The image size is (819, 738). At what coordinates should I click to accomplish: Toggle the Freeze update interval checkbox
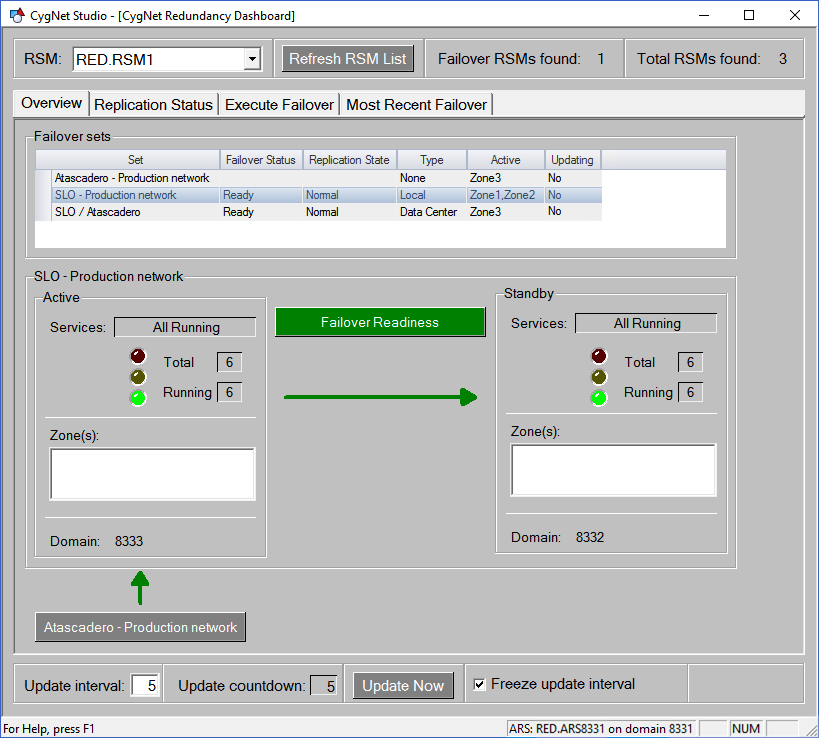479,684
